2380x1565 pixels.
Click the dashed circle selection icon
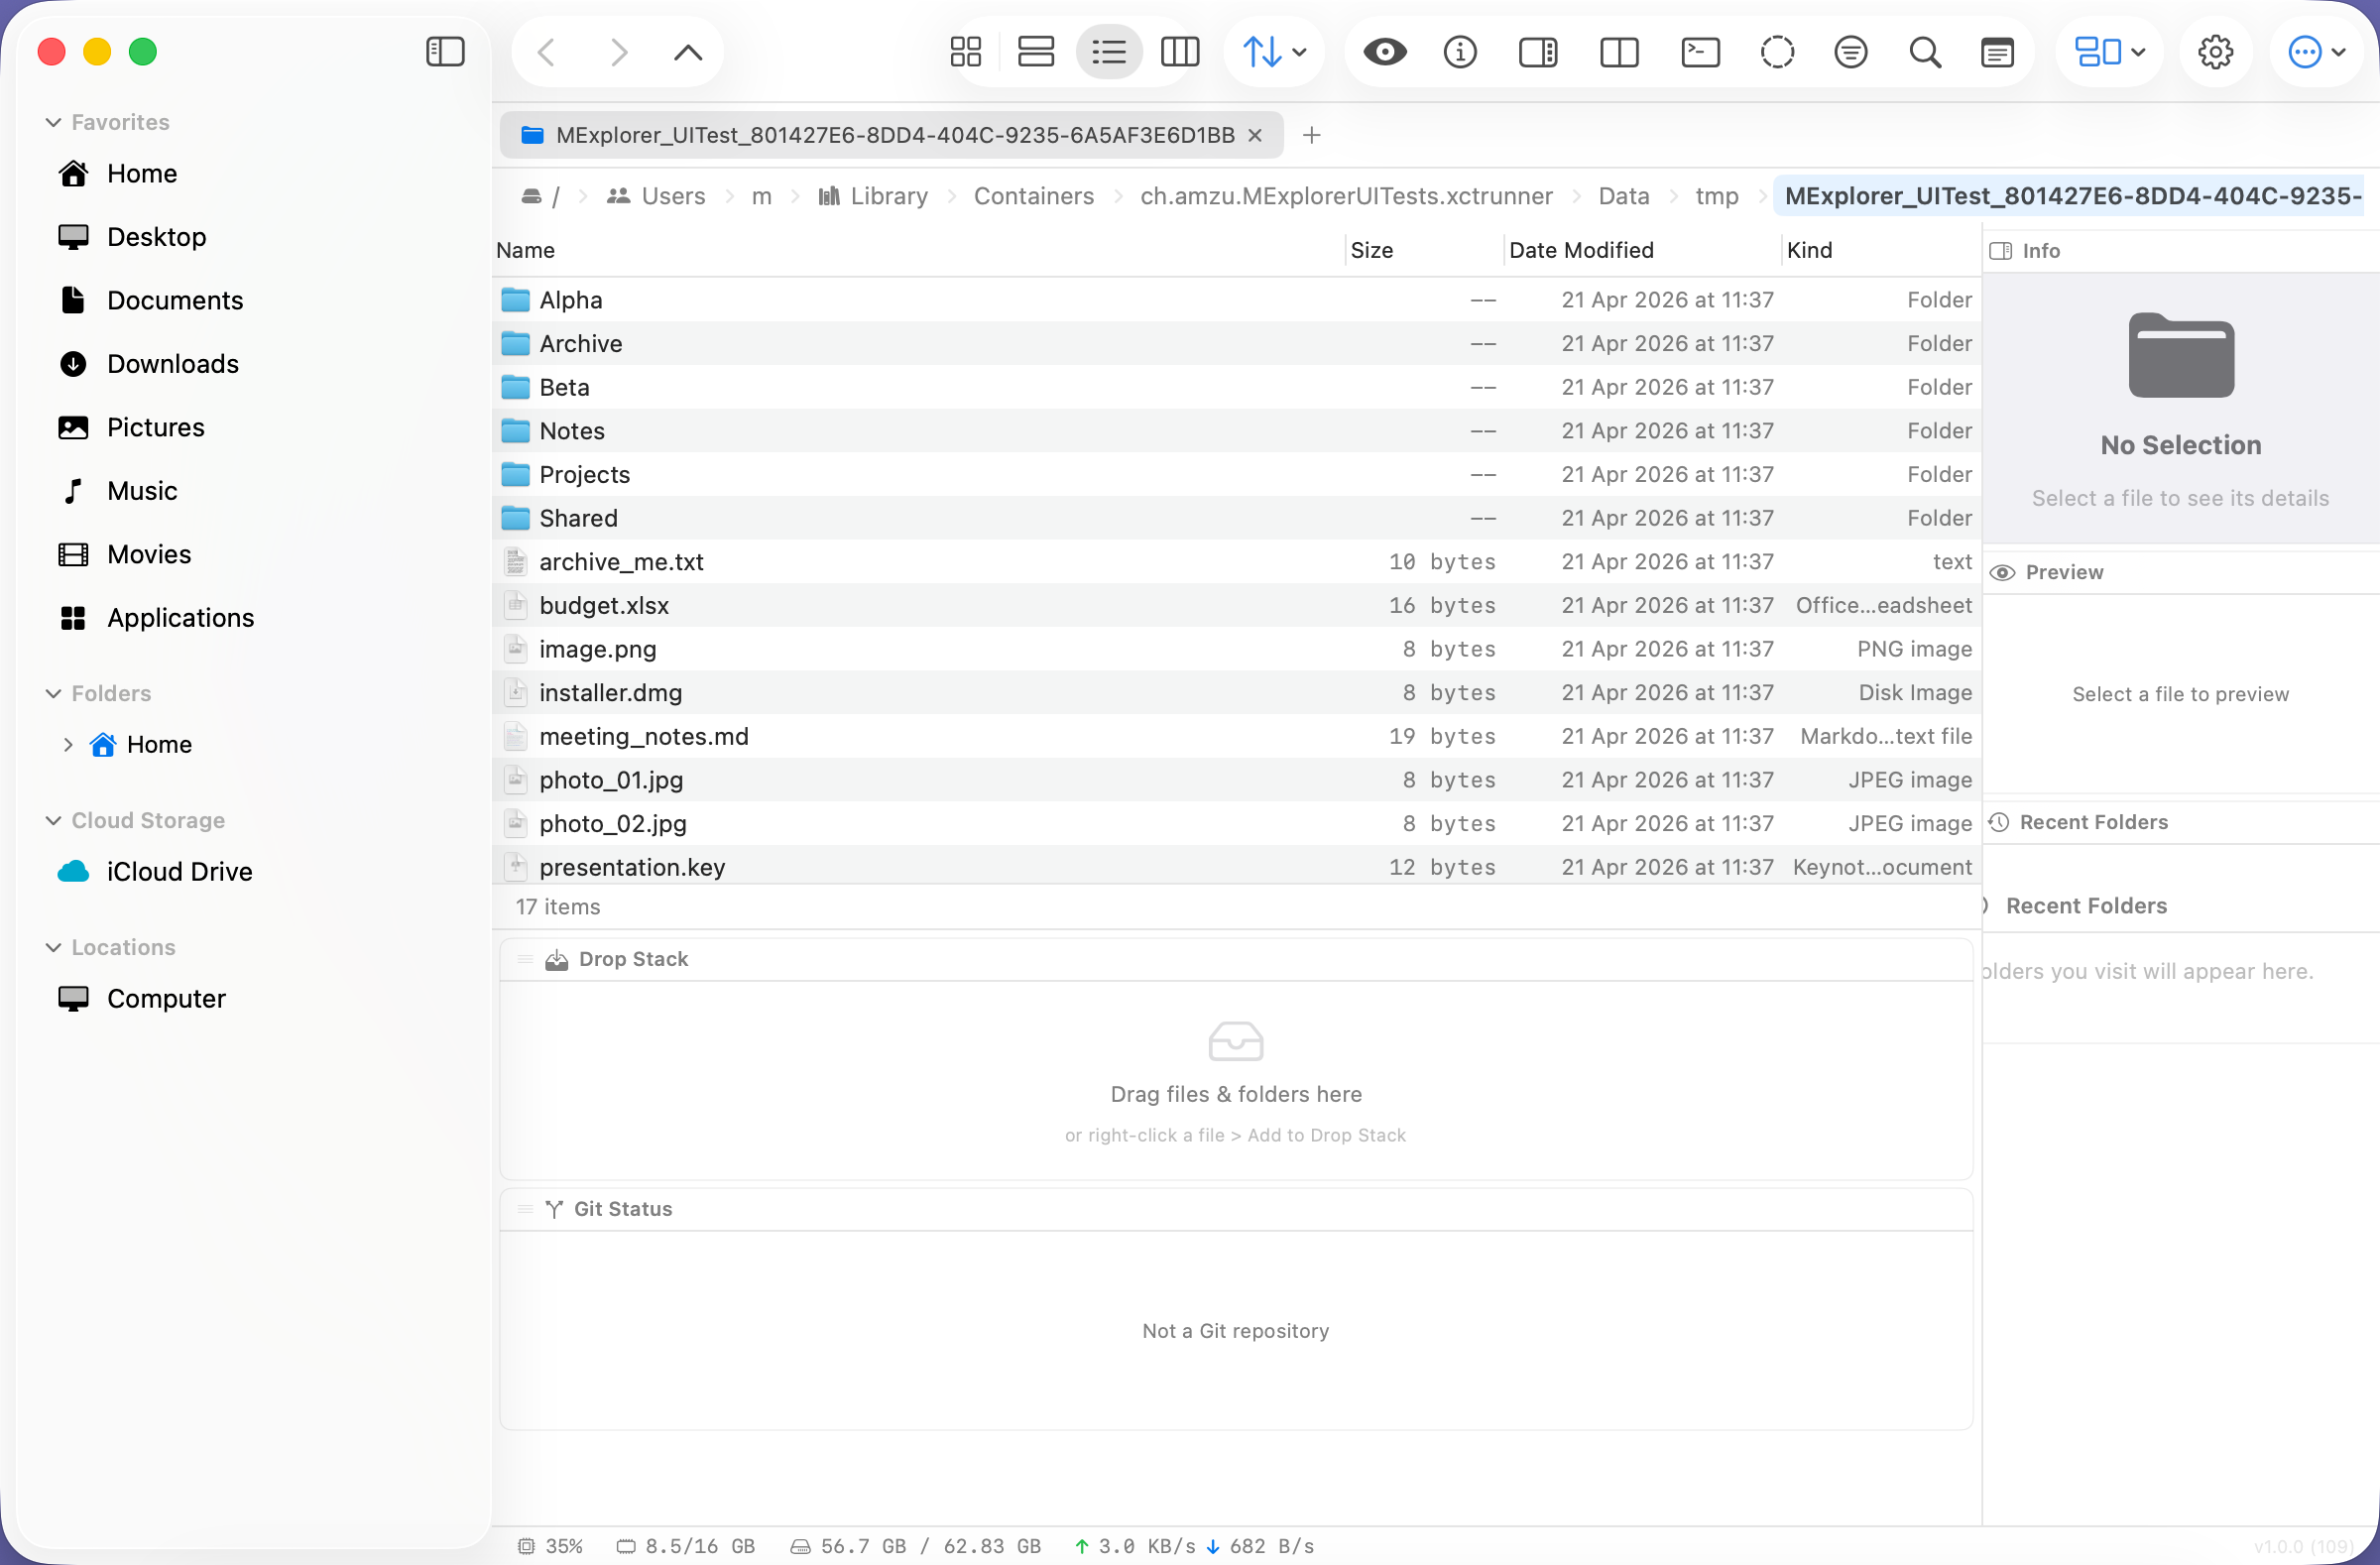(x=1777, y=52)
